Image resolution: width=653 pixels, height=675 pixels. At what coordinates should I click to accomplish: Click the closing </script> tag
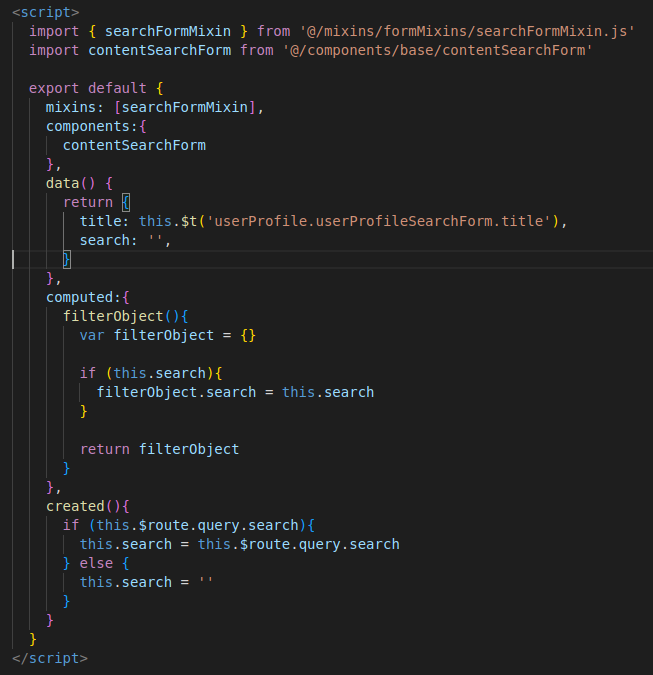49,658
